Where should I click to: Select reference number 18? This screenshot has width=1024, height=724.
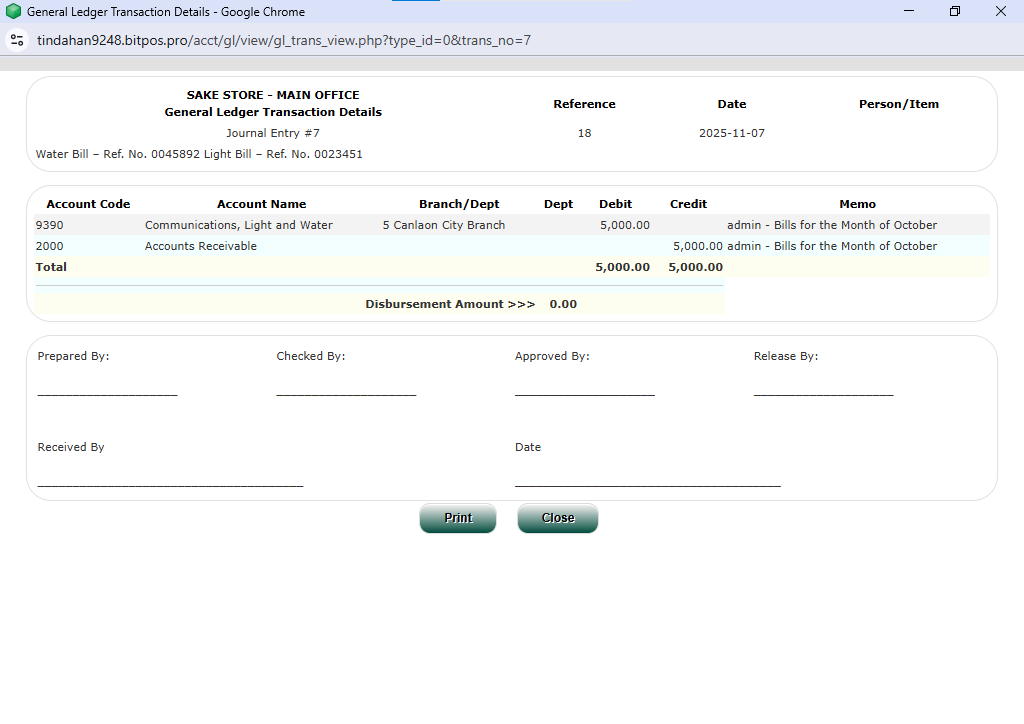[x=584, y=133]
